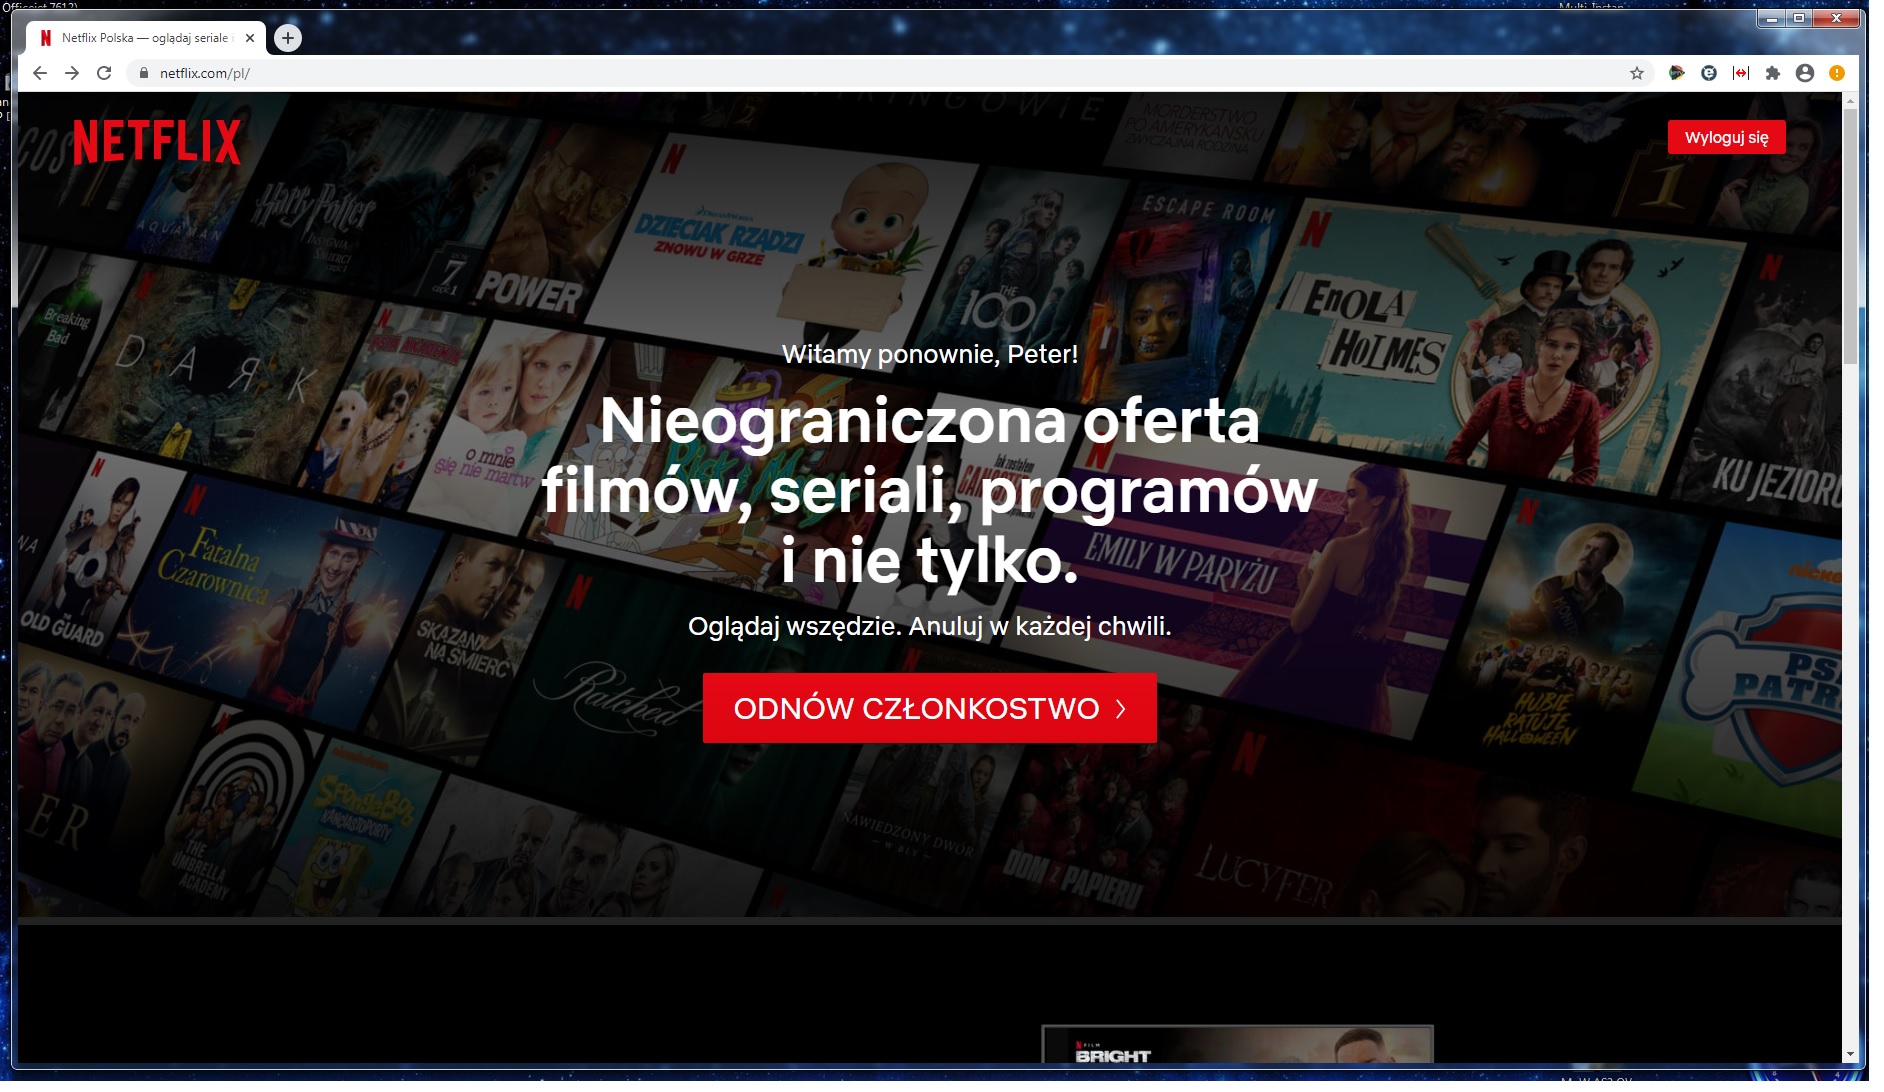Select the Netflix Polska tab

click(x=145, y=38)
